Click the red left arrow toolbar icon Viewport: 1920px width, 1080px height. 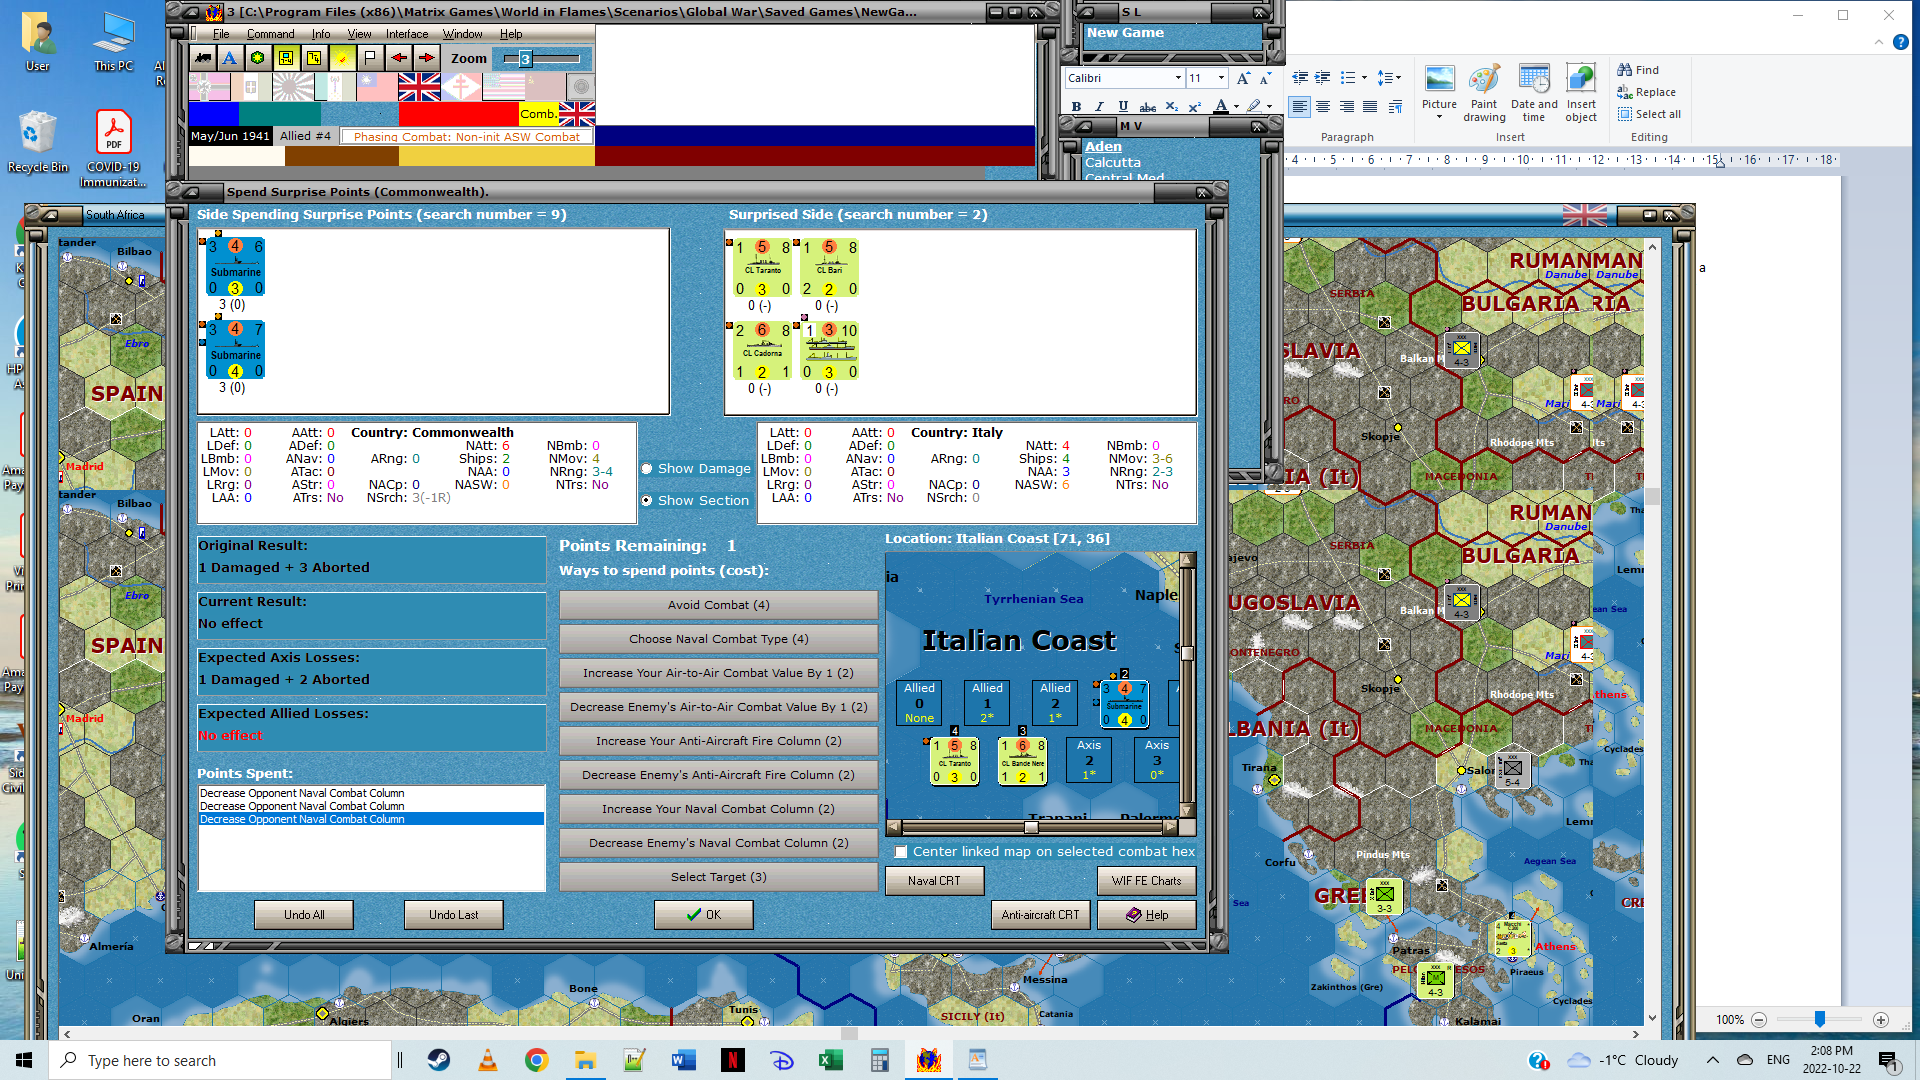(x=398, y=58)
